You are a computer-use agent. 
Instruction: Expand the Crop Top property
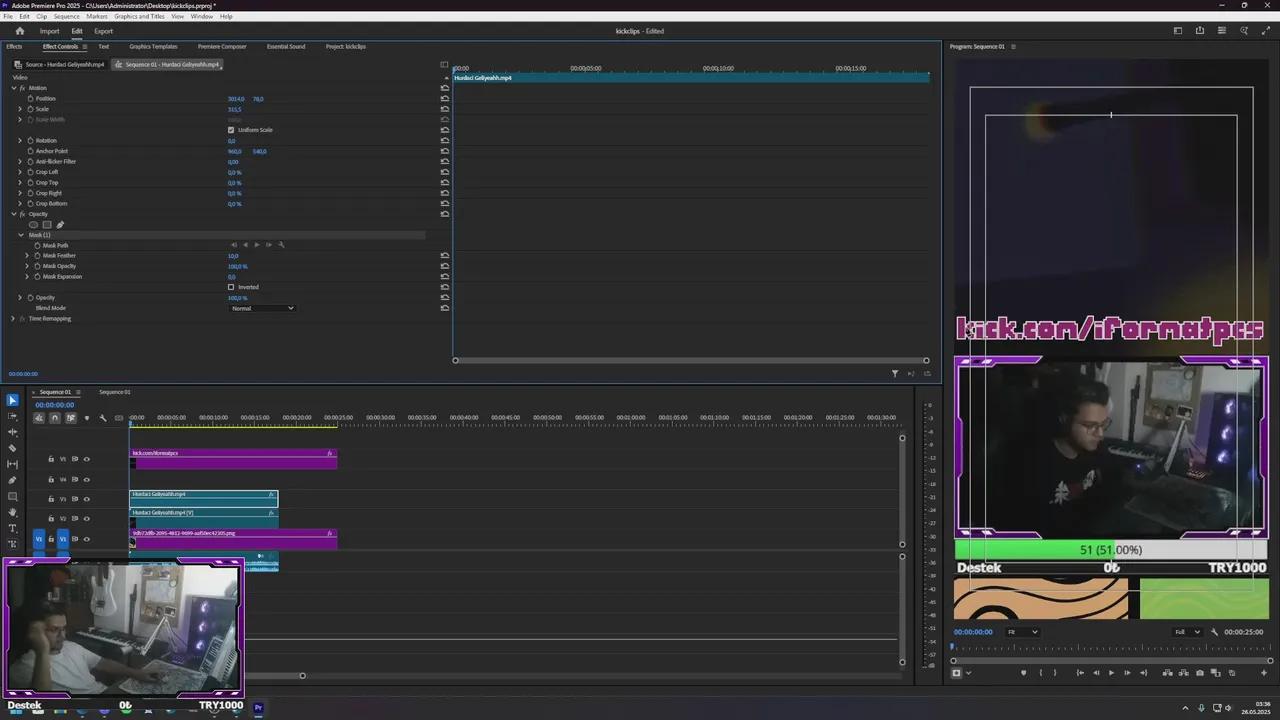20,183
